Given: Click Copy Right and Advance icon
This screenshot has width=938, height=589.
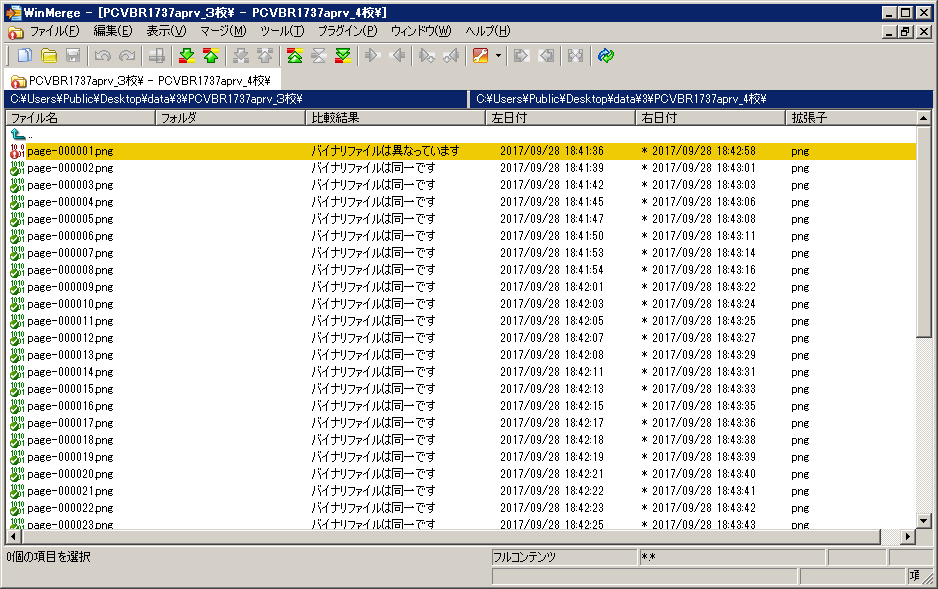Looking at the screenshot, I should 427,56.
